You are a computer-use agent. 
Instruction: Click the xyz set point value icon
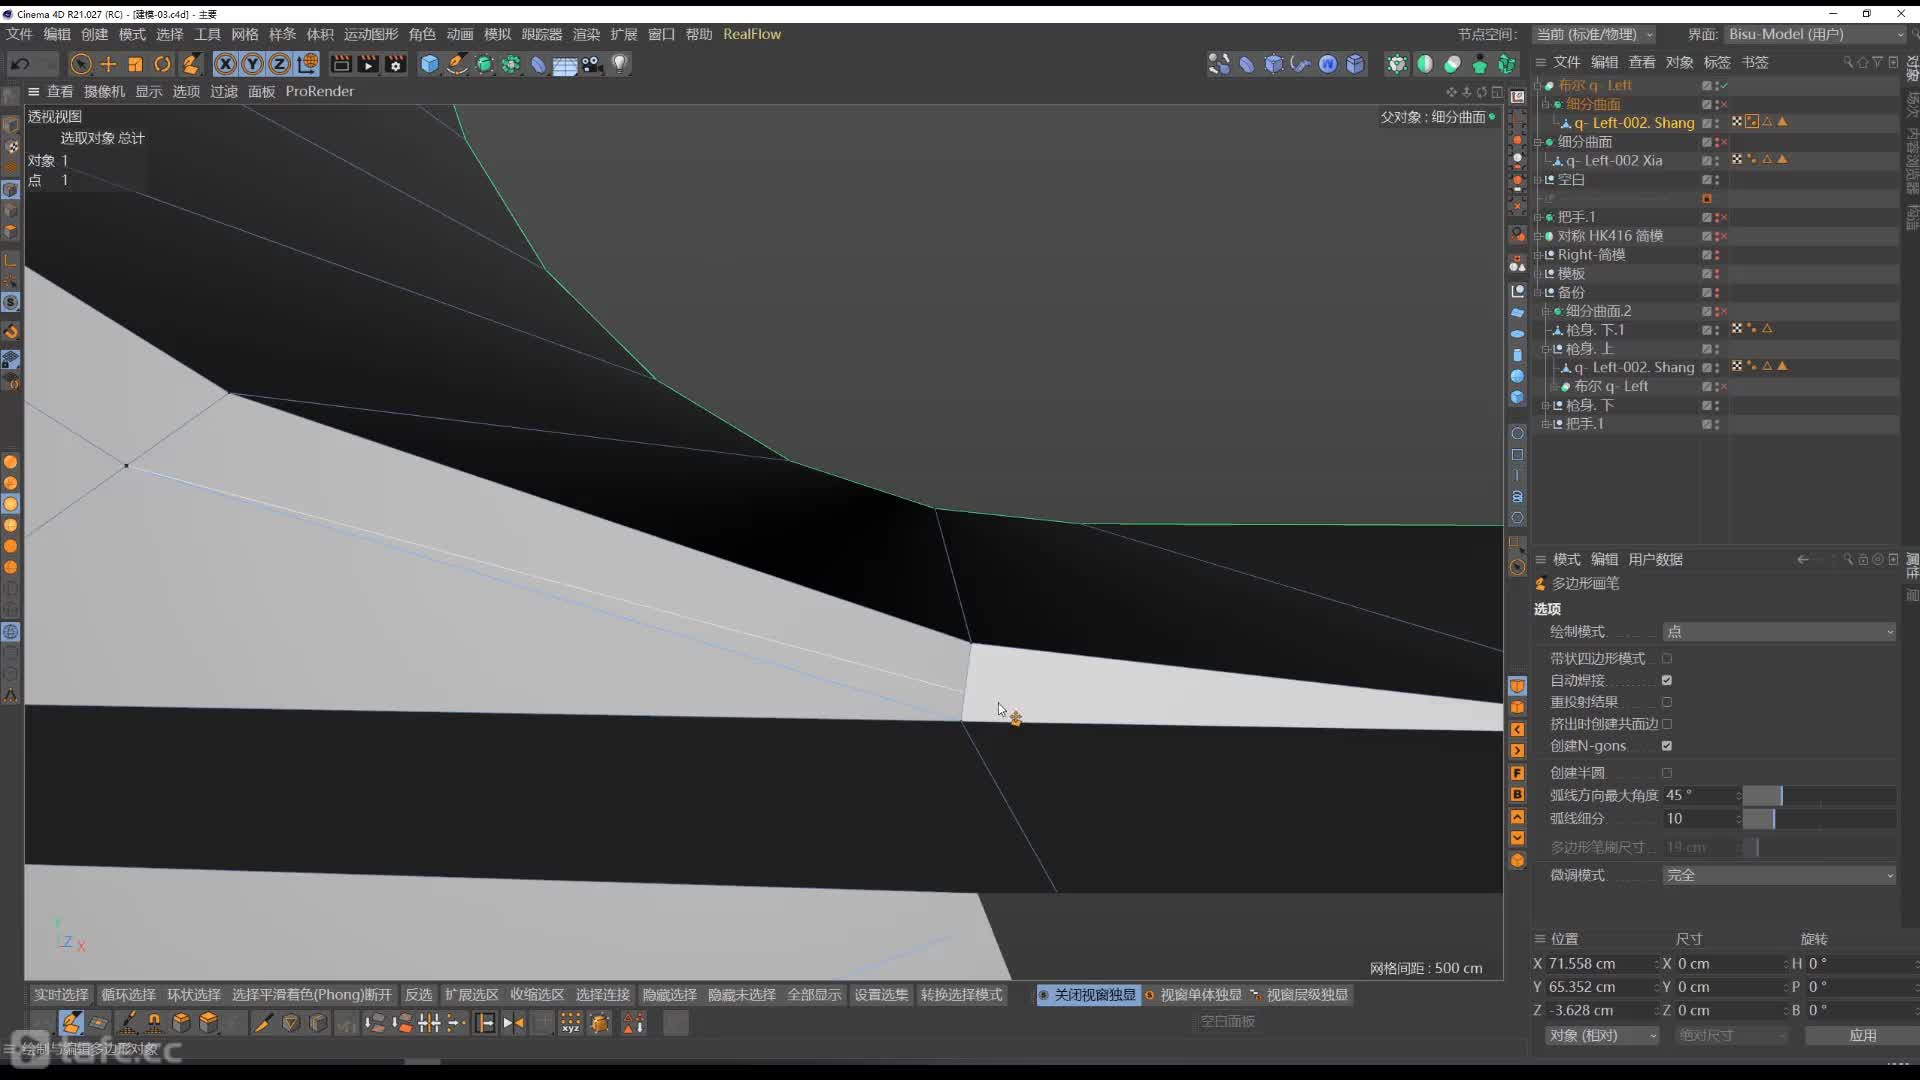[571, 1023]
